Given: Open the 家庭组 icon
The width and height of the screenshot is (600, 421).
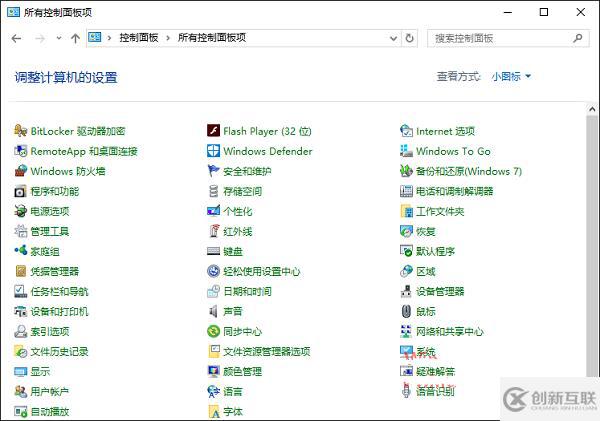Looking at the screenshot, I should click(20, 251).
